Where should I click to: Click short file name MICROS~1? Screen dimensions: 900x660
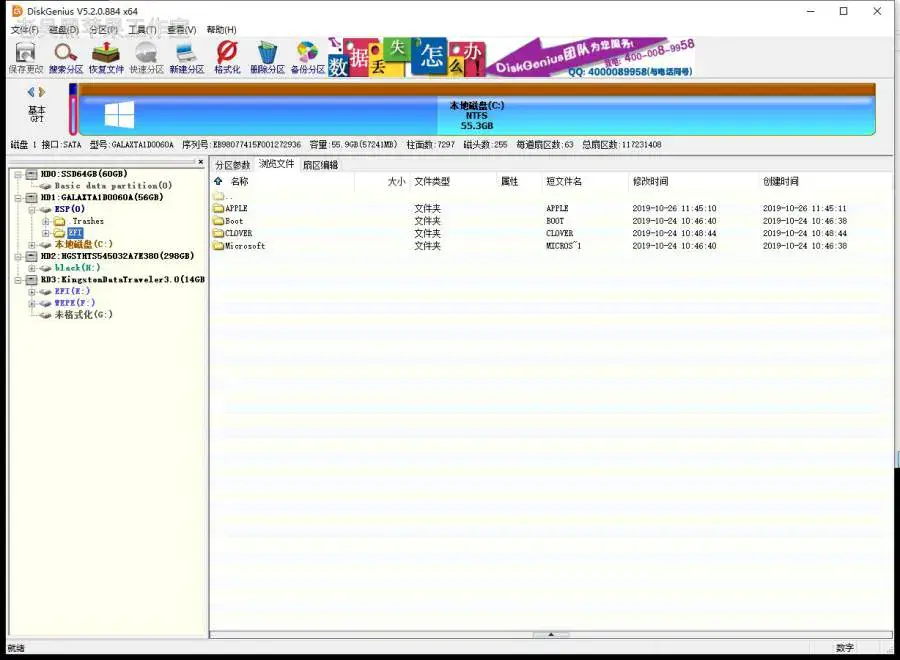click(563, 246)
